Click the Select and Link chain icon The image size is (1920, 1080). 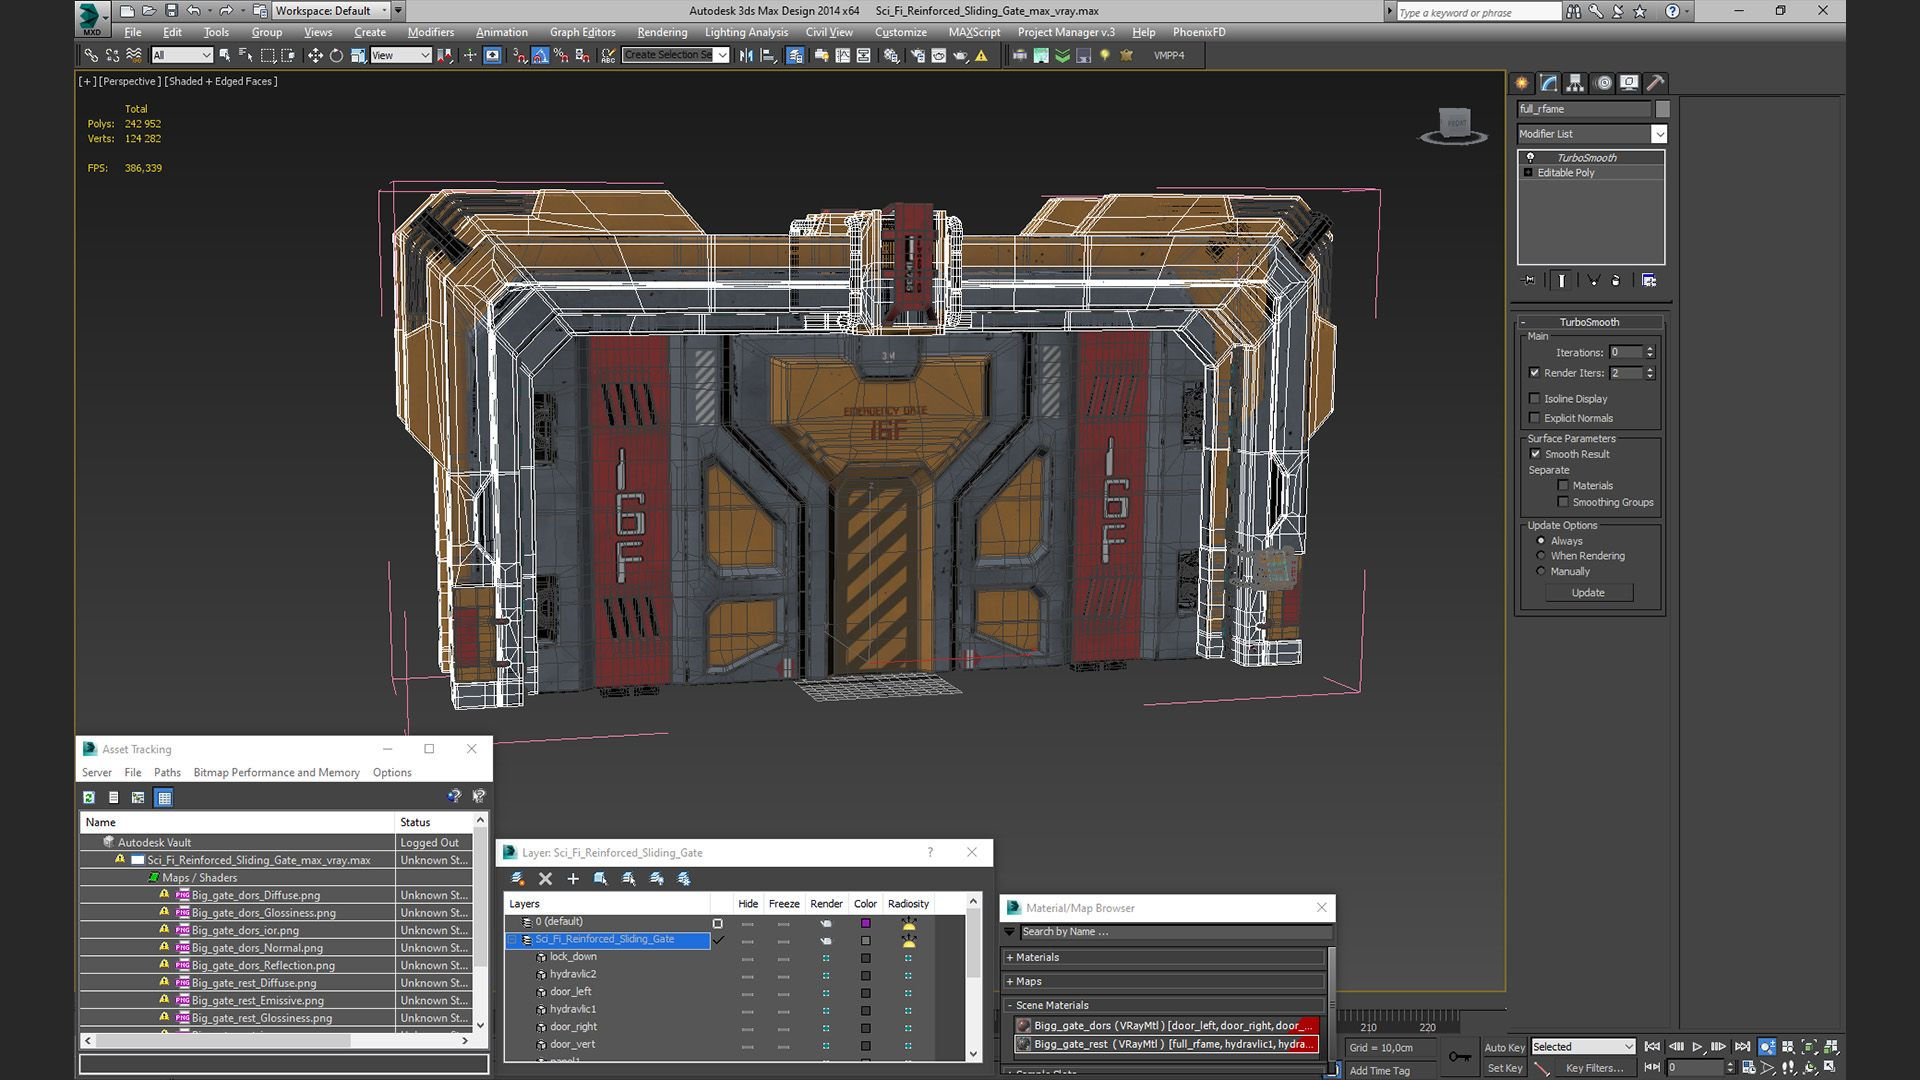click(91, 55)
